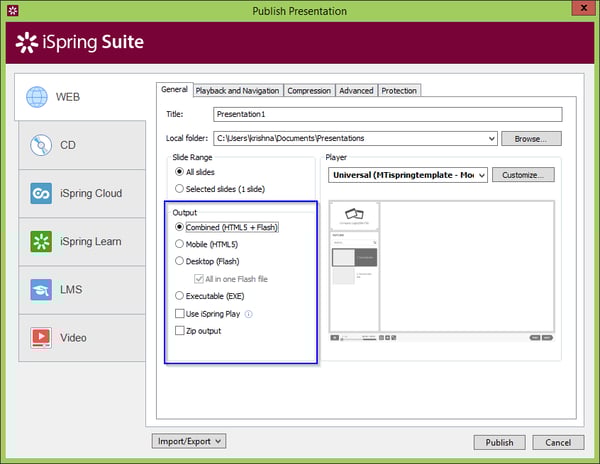
Task: Open the iSpring Cloud icon
Action: click(x=41, y=194)
